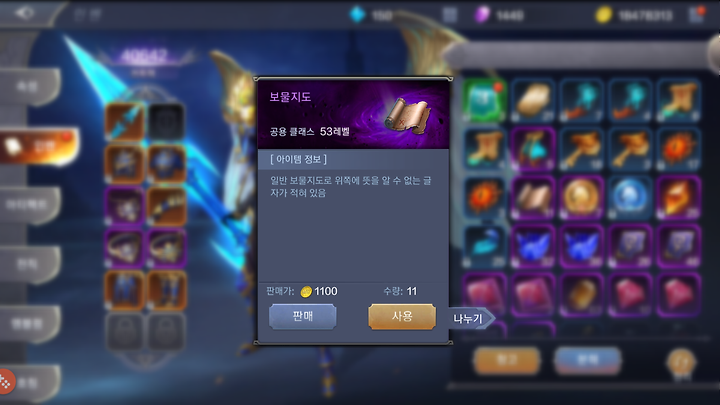Viewport: 720px width, 405px height.
Task: Select the green glowing cube inventory item
Action: point(484,100)
